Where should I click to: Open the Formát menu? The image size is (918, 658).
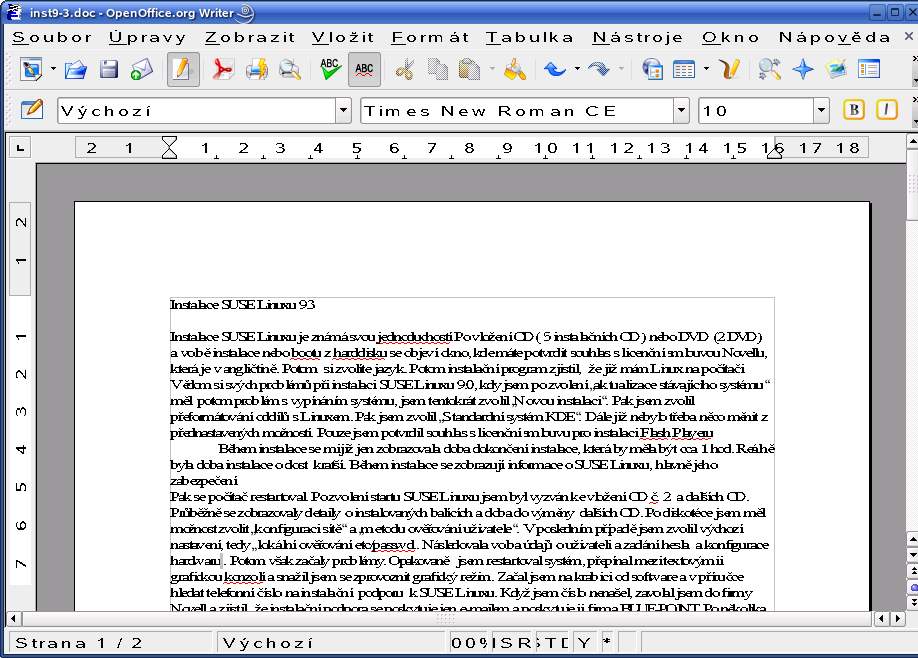[x=430, y=37]
